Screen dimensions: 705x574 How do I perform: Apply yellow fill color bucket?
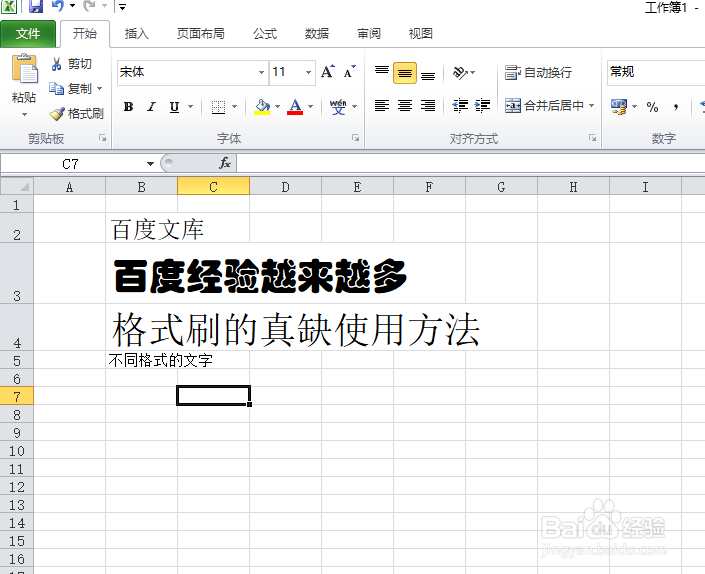coord(262,107)
